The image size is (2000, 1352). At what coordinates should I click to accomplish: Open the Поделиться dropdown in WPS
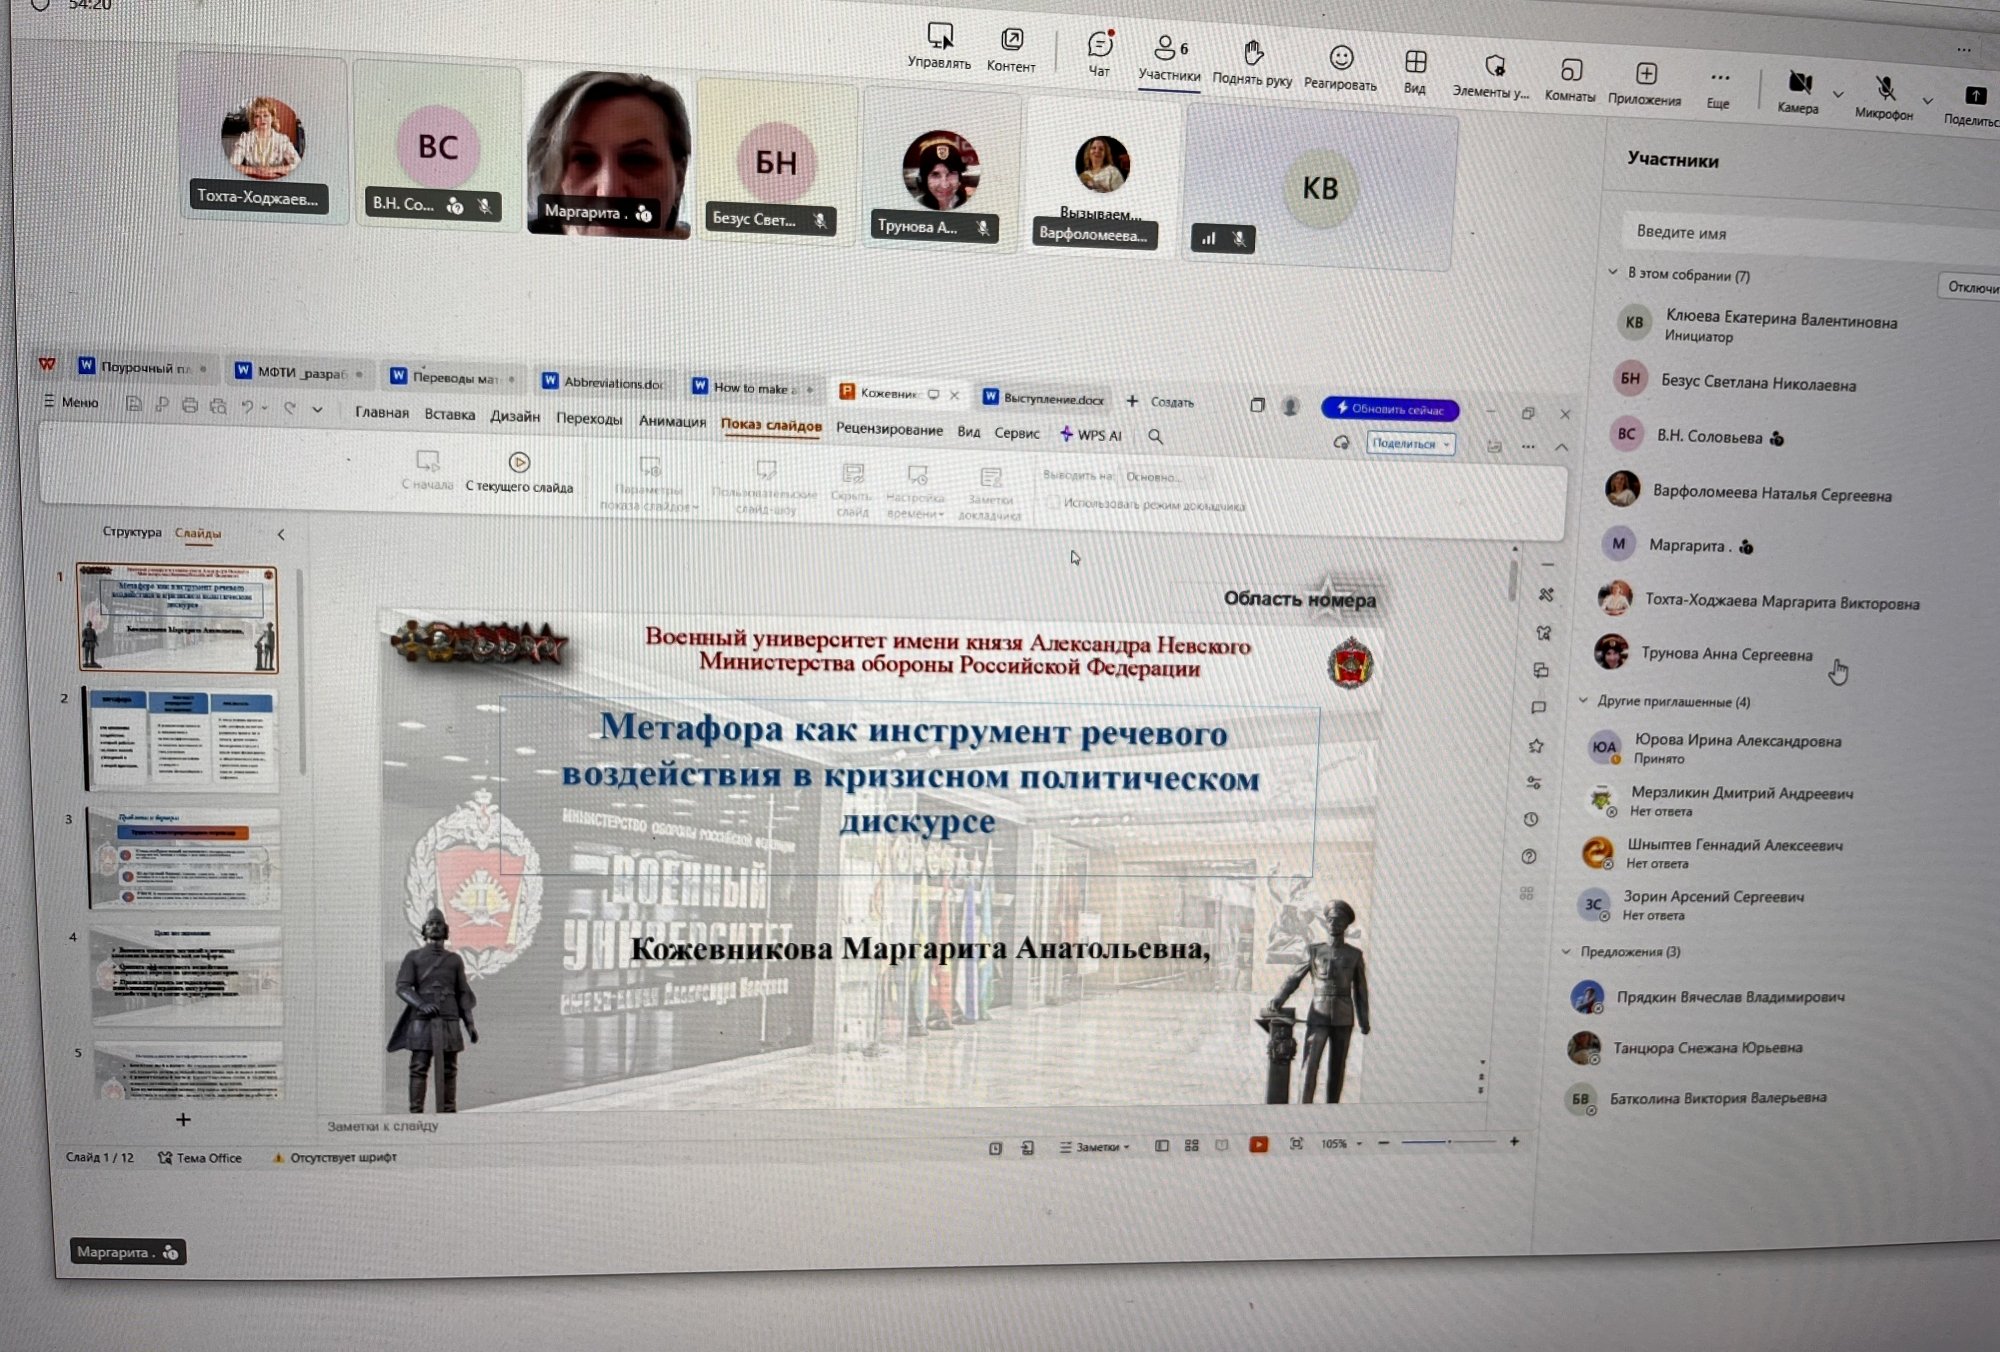pyautogui.click(x=1411, y=443)
